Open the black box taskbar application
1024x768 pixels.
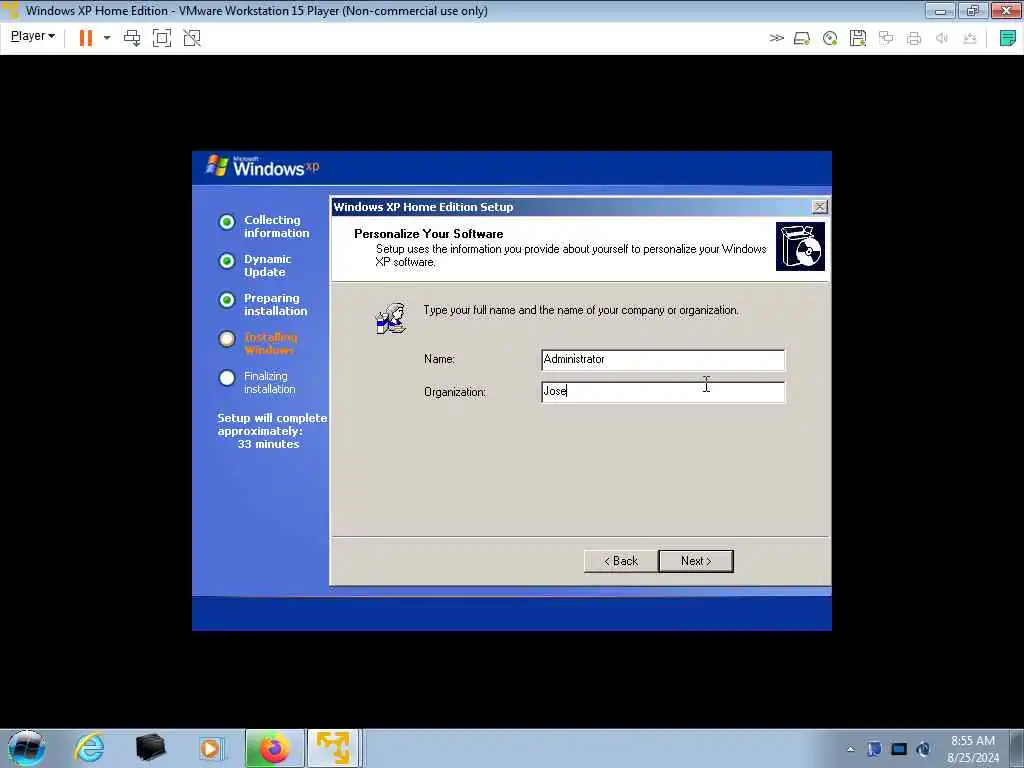tap(150, 748)
